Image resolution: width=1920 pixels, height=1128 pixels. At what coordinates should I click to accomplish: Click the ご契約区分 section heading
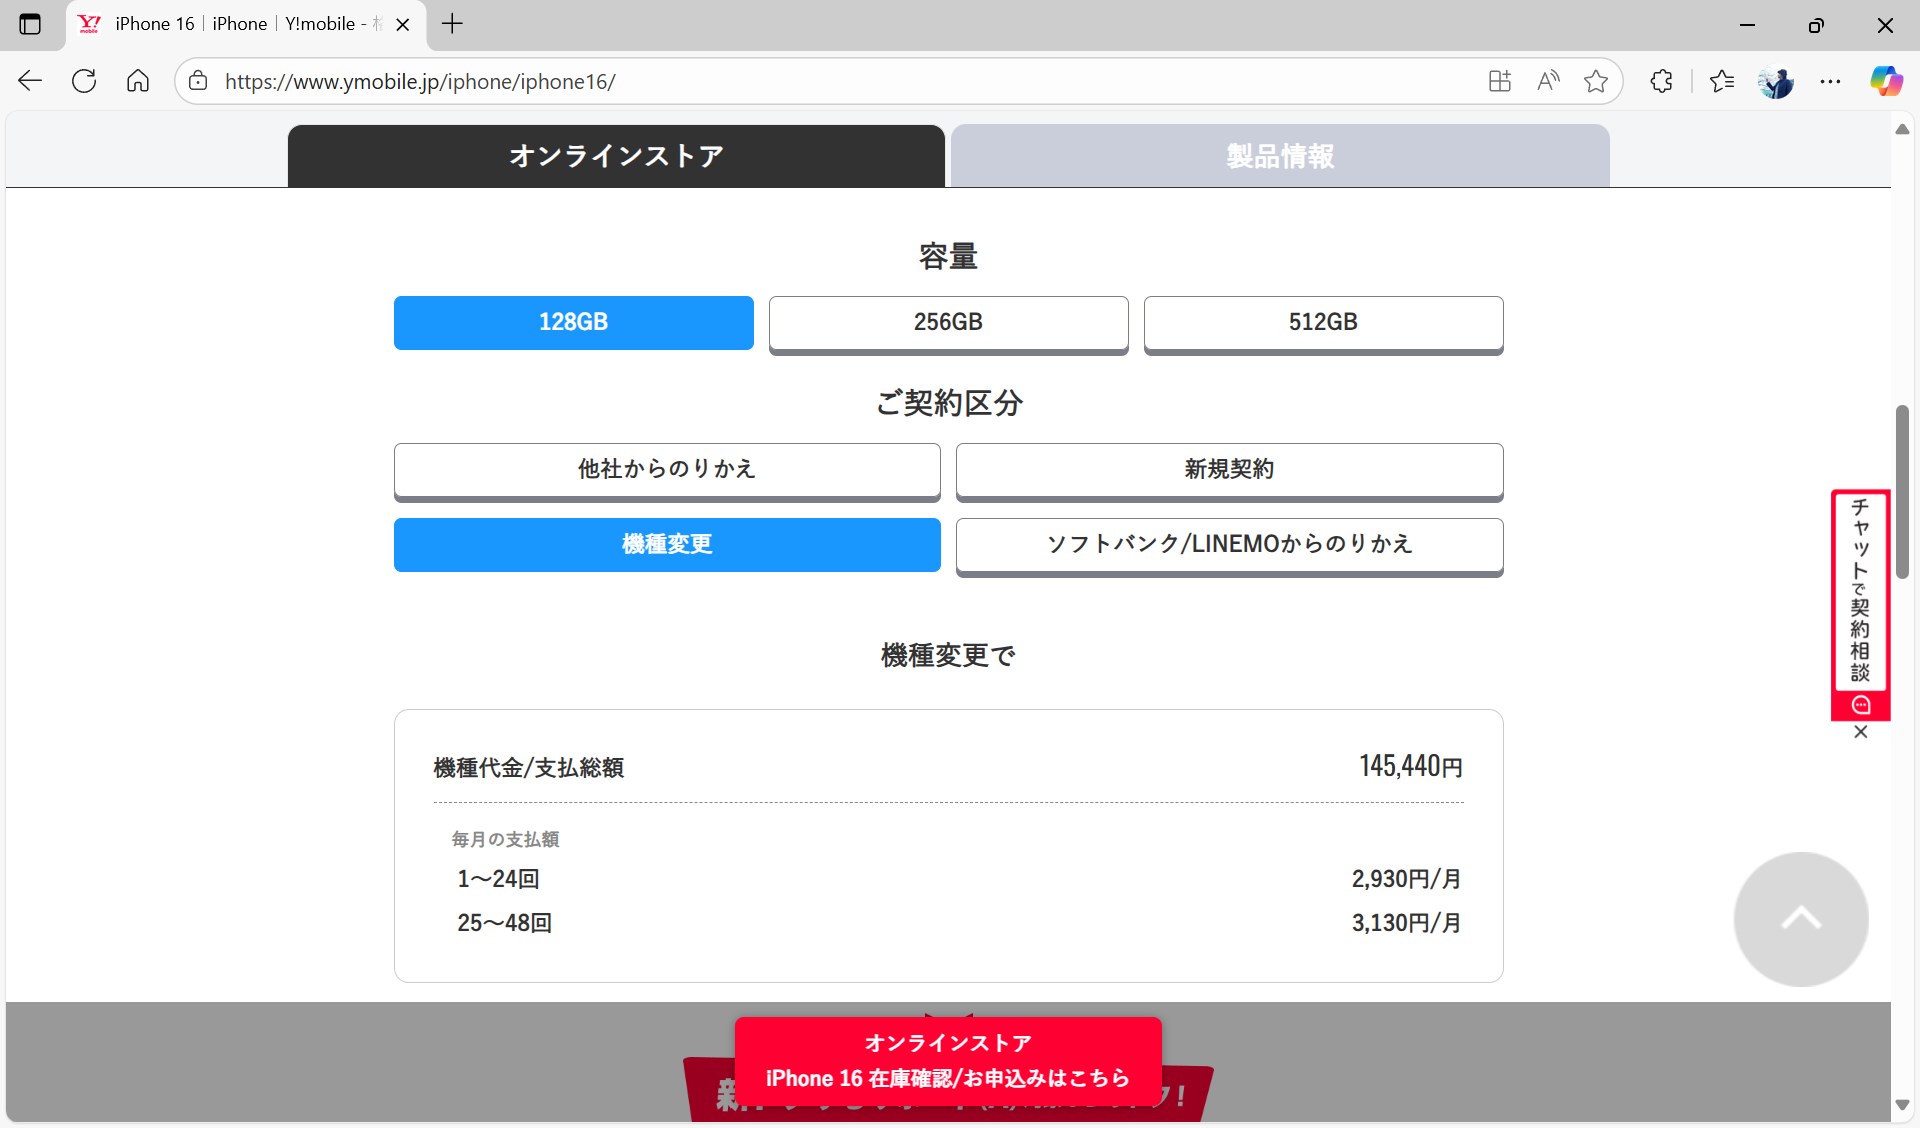click(949, 403)
